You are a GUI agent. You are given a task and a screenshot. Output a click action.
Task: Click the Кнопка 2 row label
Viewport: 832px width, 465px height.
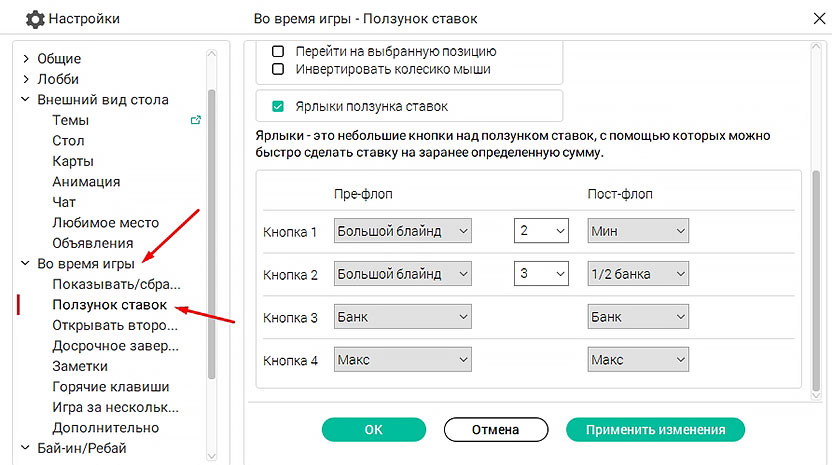coord(290,275)
